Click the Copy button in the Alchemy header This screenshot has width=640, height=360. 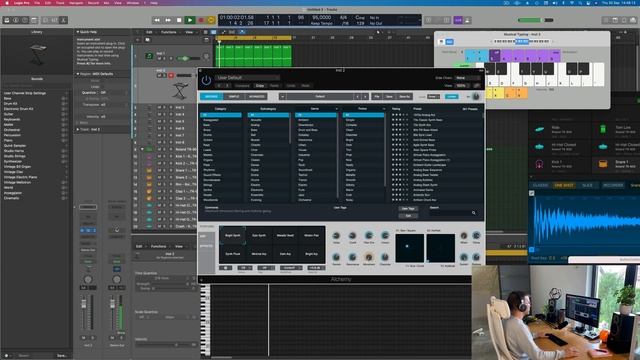(260, 86)
